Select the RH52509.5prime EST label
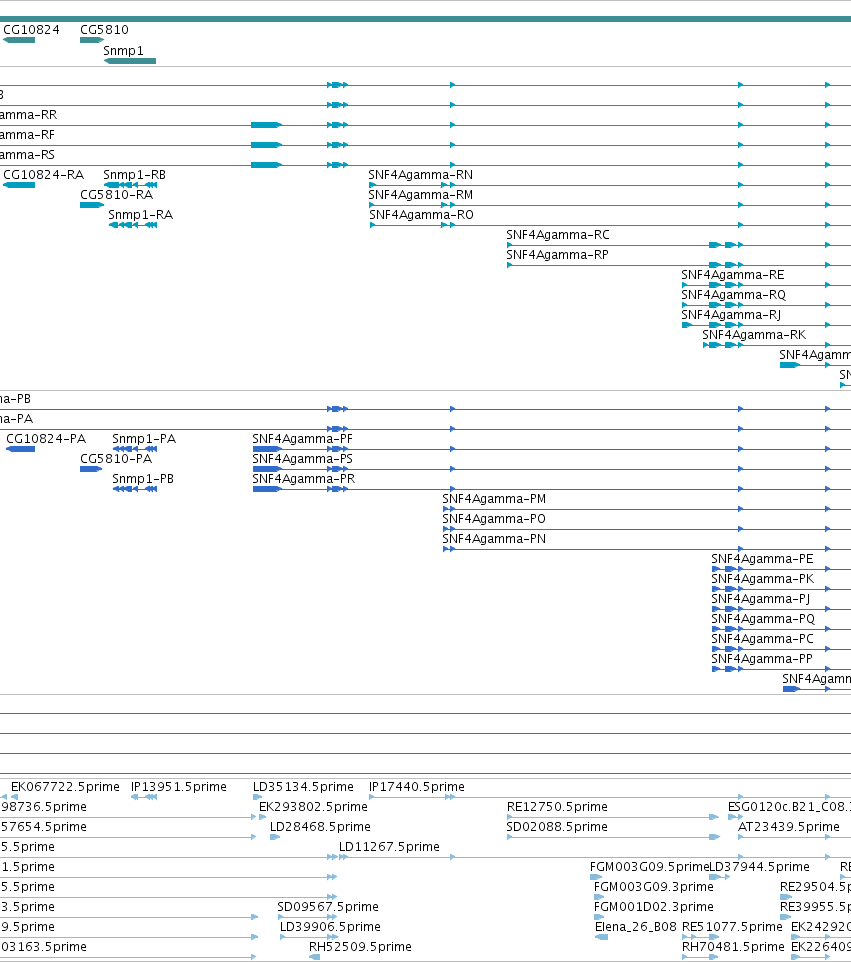This screenshot has height=962, width=851. (360, 947)
